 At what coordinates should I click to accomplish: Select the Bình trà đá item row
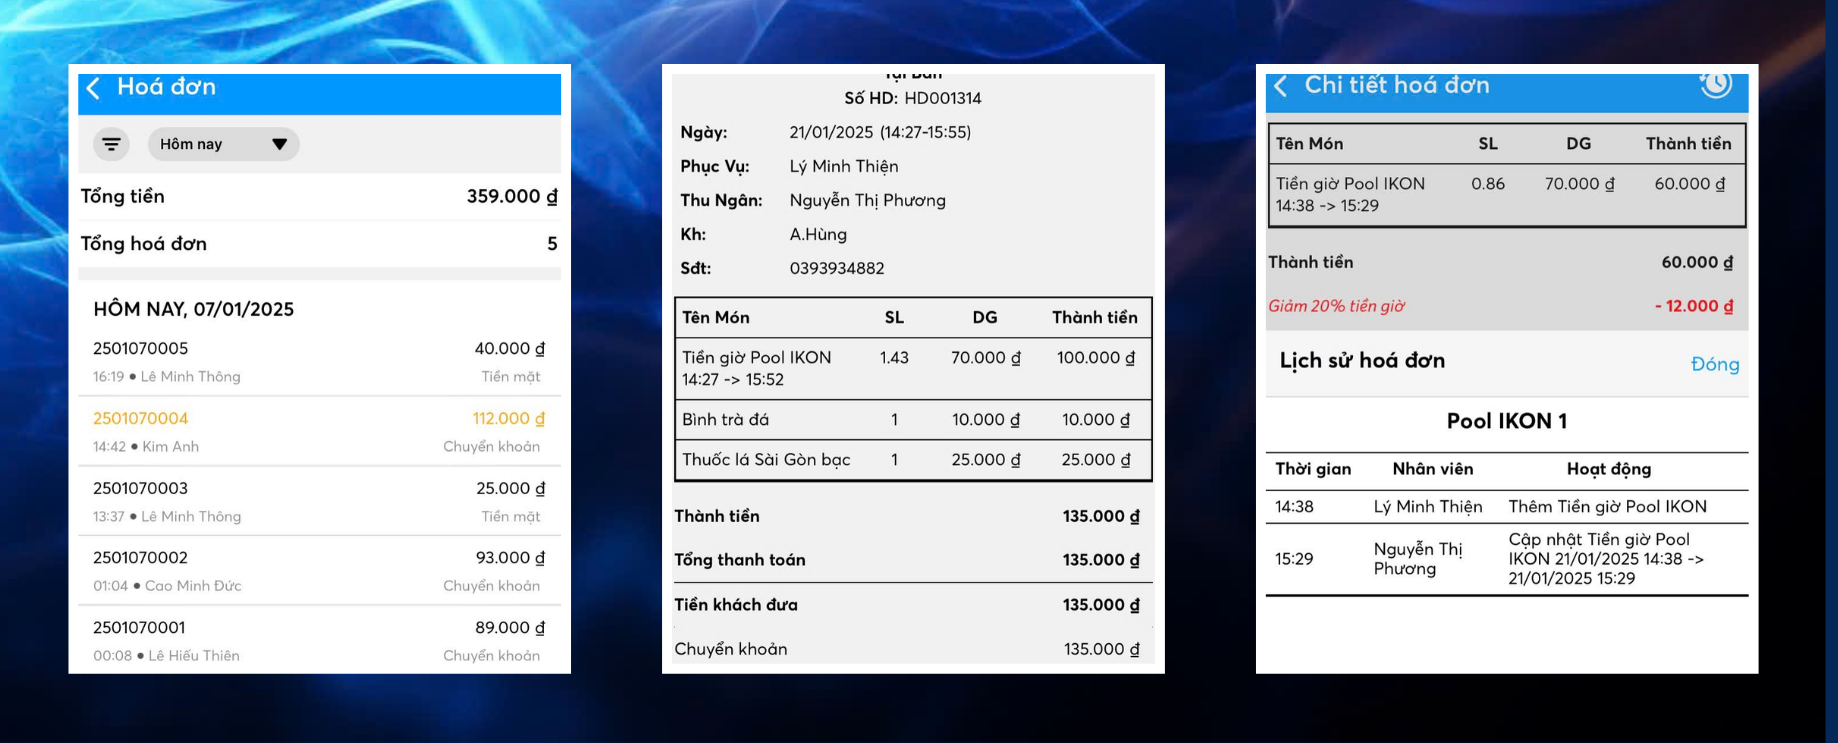(x=912, y=420)
